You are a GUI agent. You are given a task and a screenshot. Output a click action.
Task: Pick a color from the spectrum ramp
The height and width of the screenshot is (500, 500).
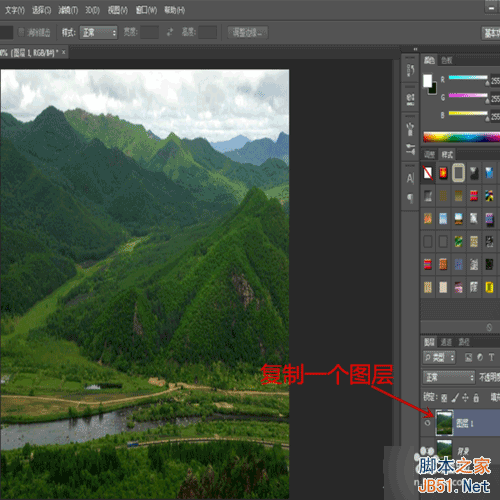click(461, 137)
